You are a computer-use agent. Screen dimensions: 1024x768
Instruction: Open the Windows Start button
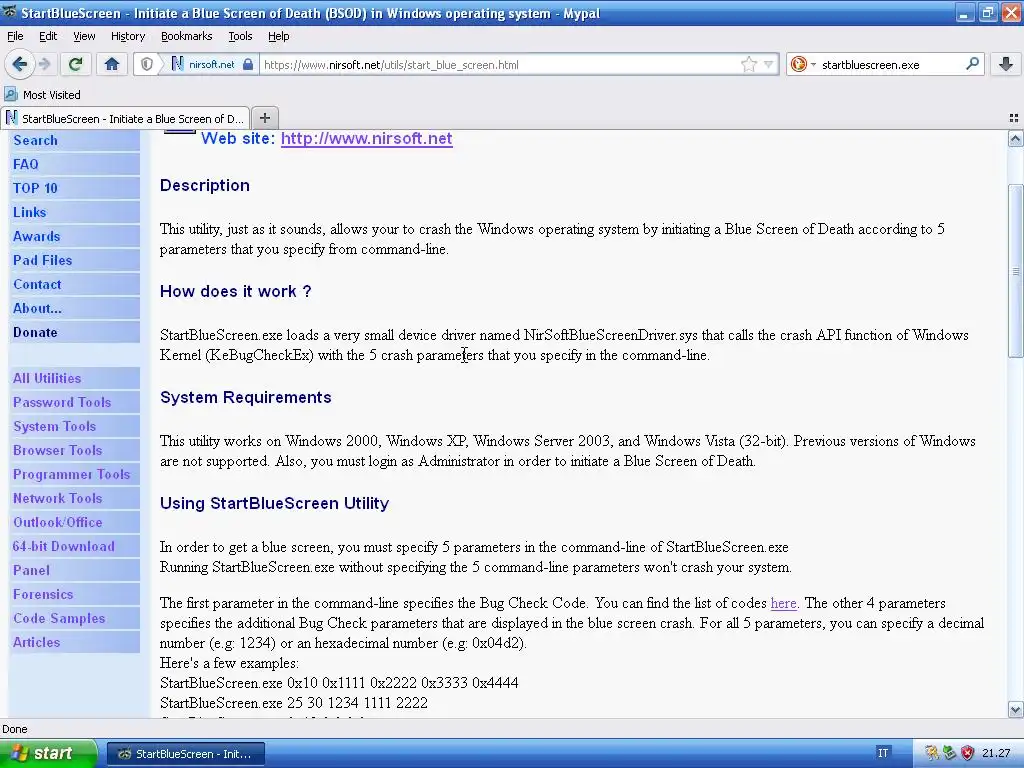tap(48, 753)
